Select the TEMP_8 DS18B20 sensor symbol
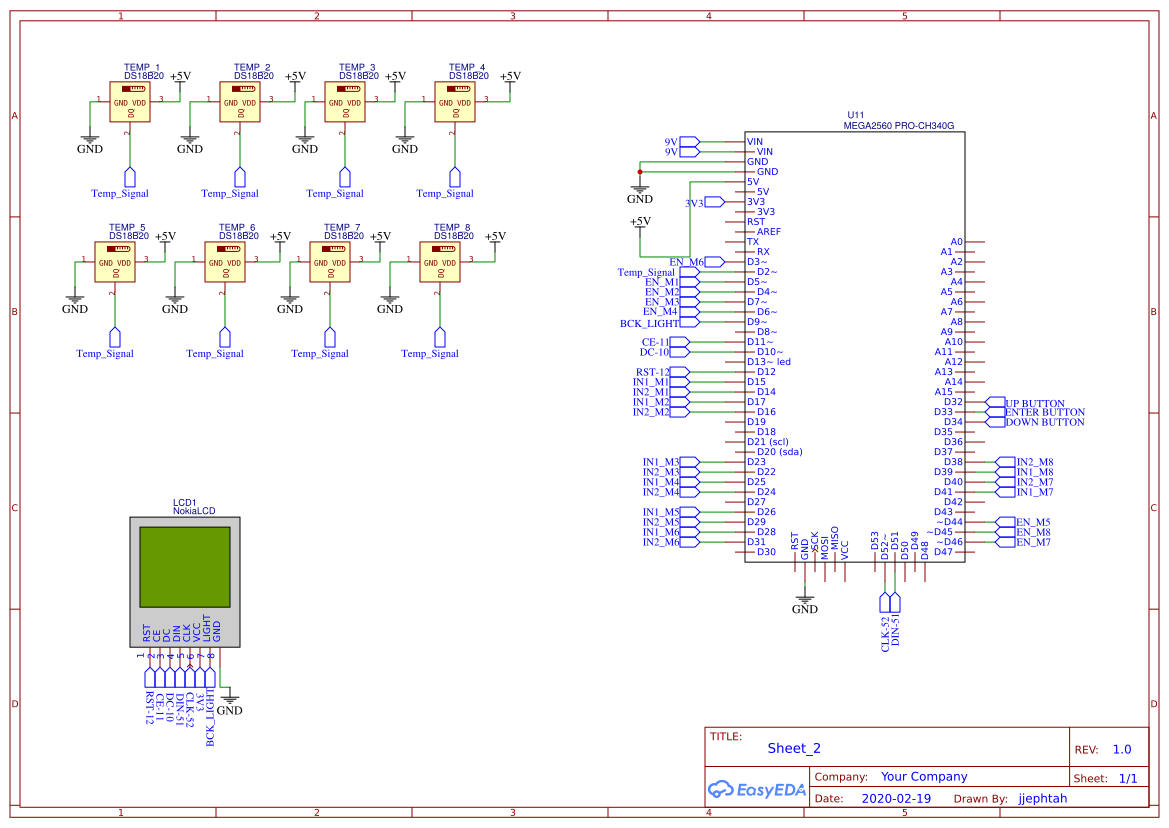 [440, 262]
